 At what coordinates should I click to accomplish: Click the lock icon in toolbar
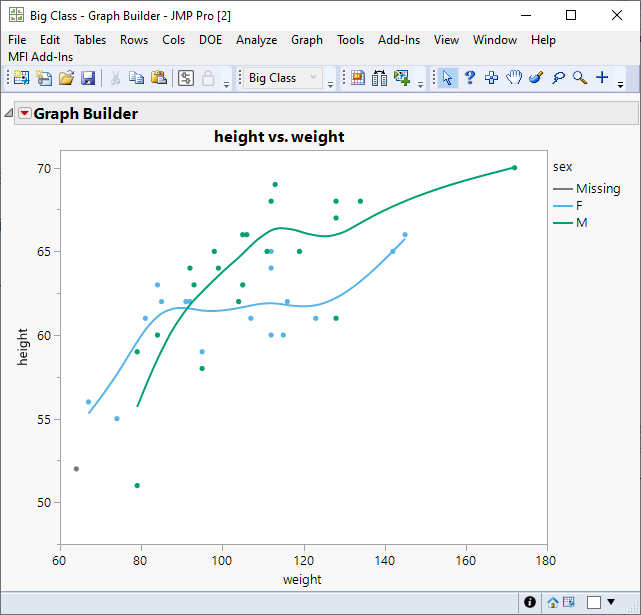208,78
